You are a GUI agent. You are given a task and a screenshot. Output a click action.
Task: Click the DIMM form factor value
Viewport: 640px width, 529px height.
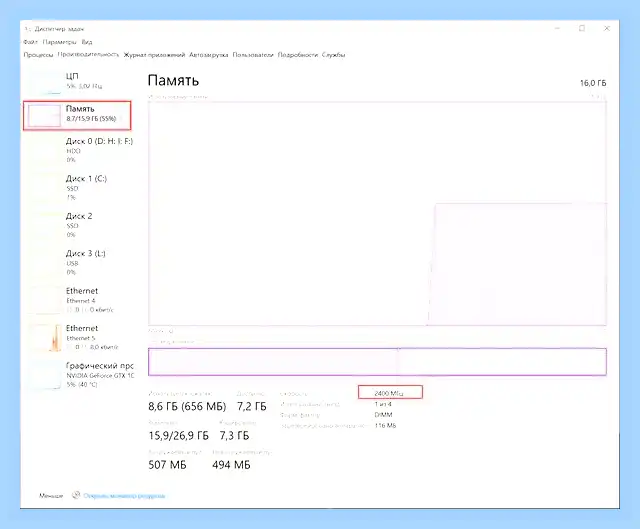(x=383, y=415)
